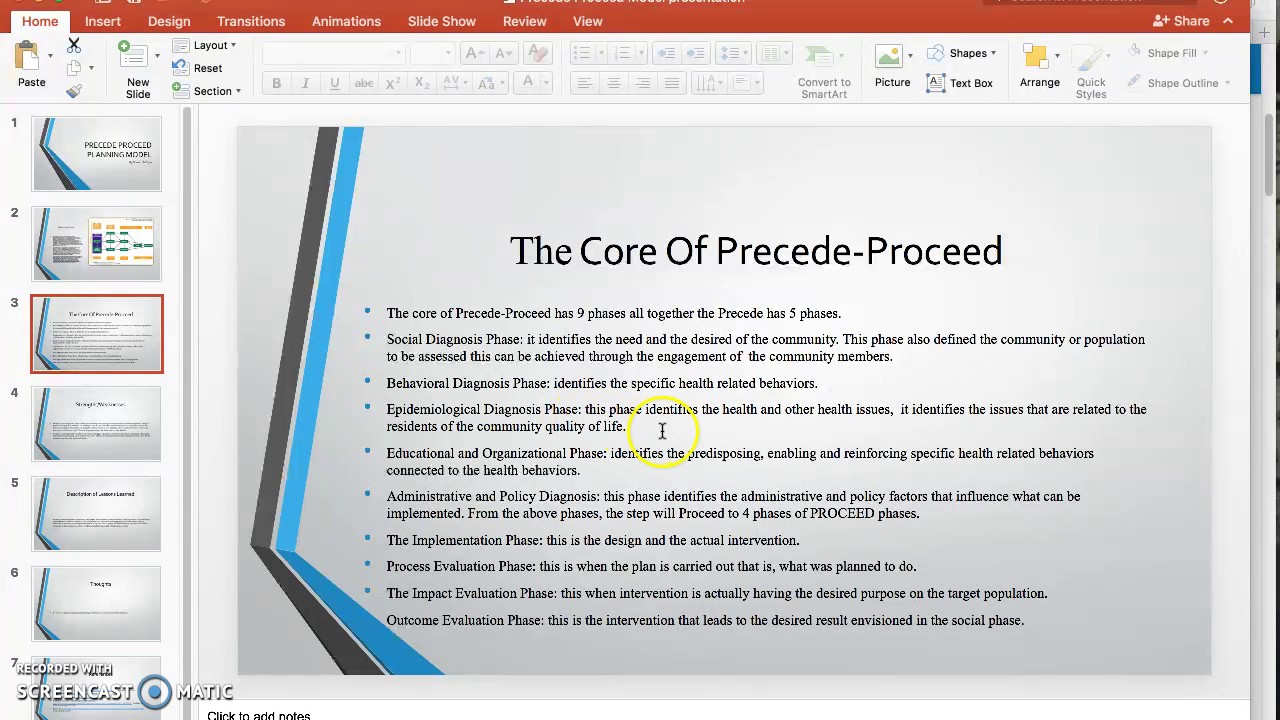Toggle Align Left paragraph
The height and width of the screenshot is (720, 1280).
coord(584,83)
